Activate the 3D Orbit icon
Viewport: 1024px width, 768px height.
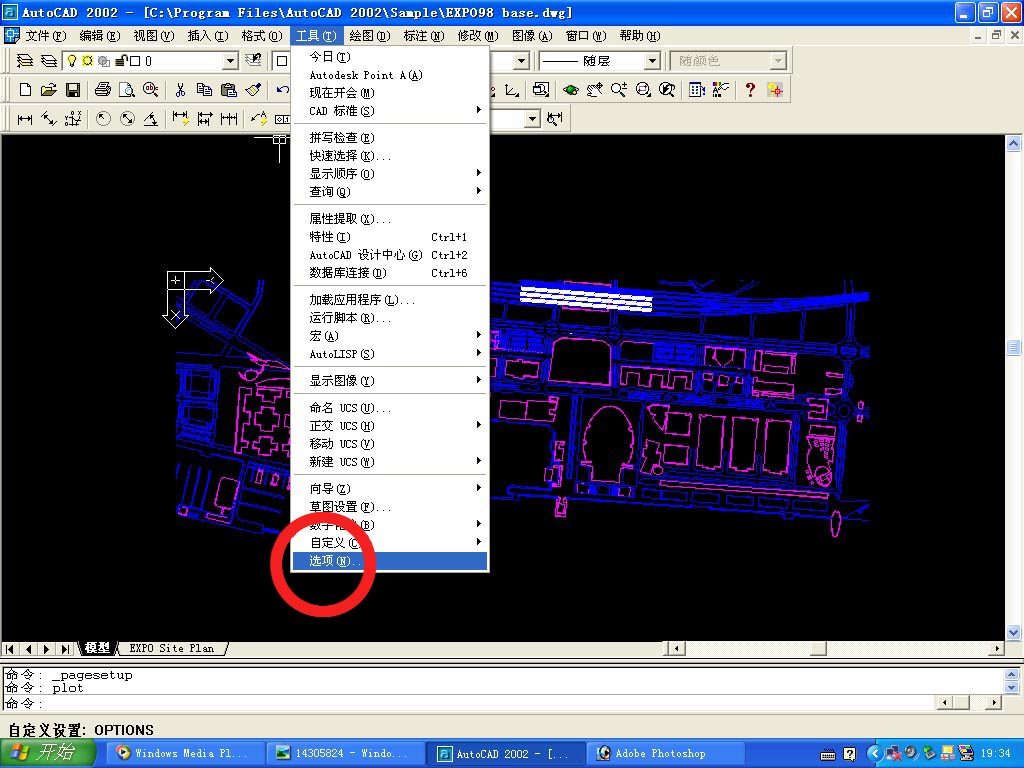coord(570,90)
